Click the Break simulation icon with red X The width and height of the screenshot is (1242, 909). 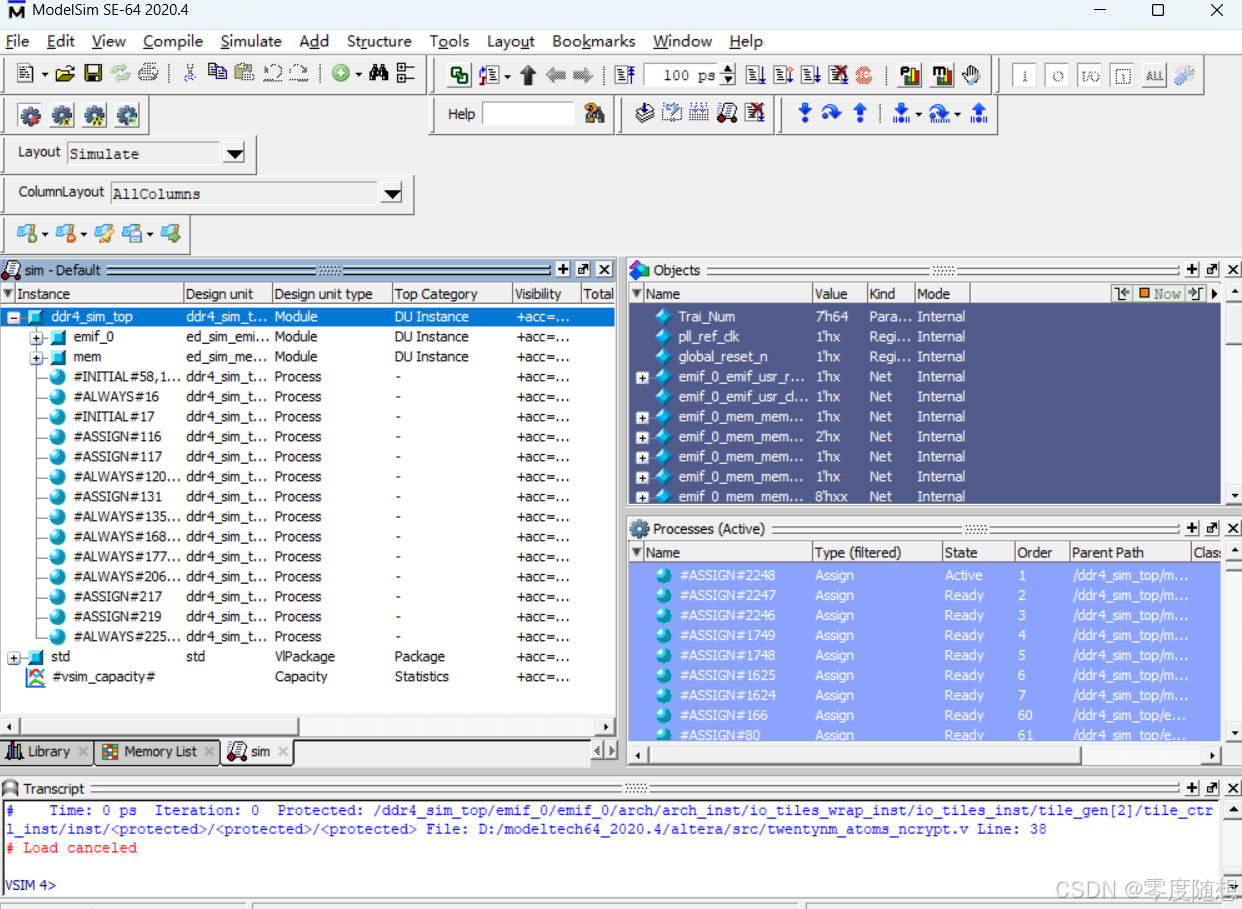click(x=838, y=75)
